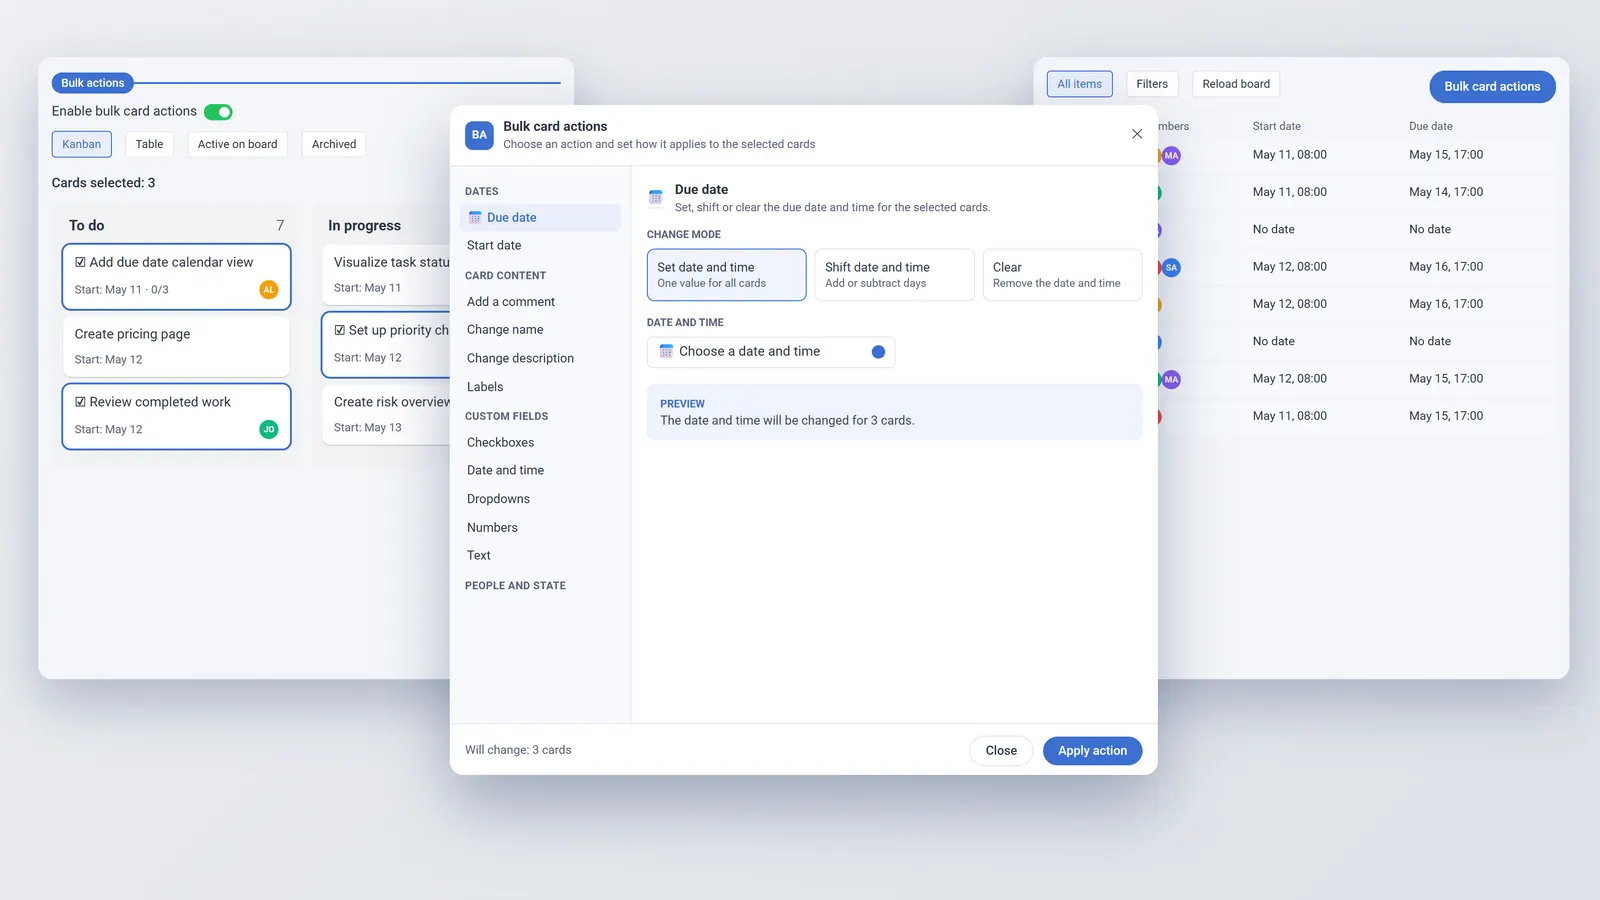Pick the Clear change mode option
Screen dimensions: 1600x900
point(1062,275)
